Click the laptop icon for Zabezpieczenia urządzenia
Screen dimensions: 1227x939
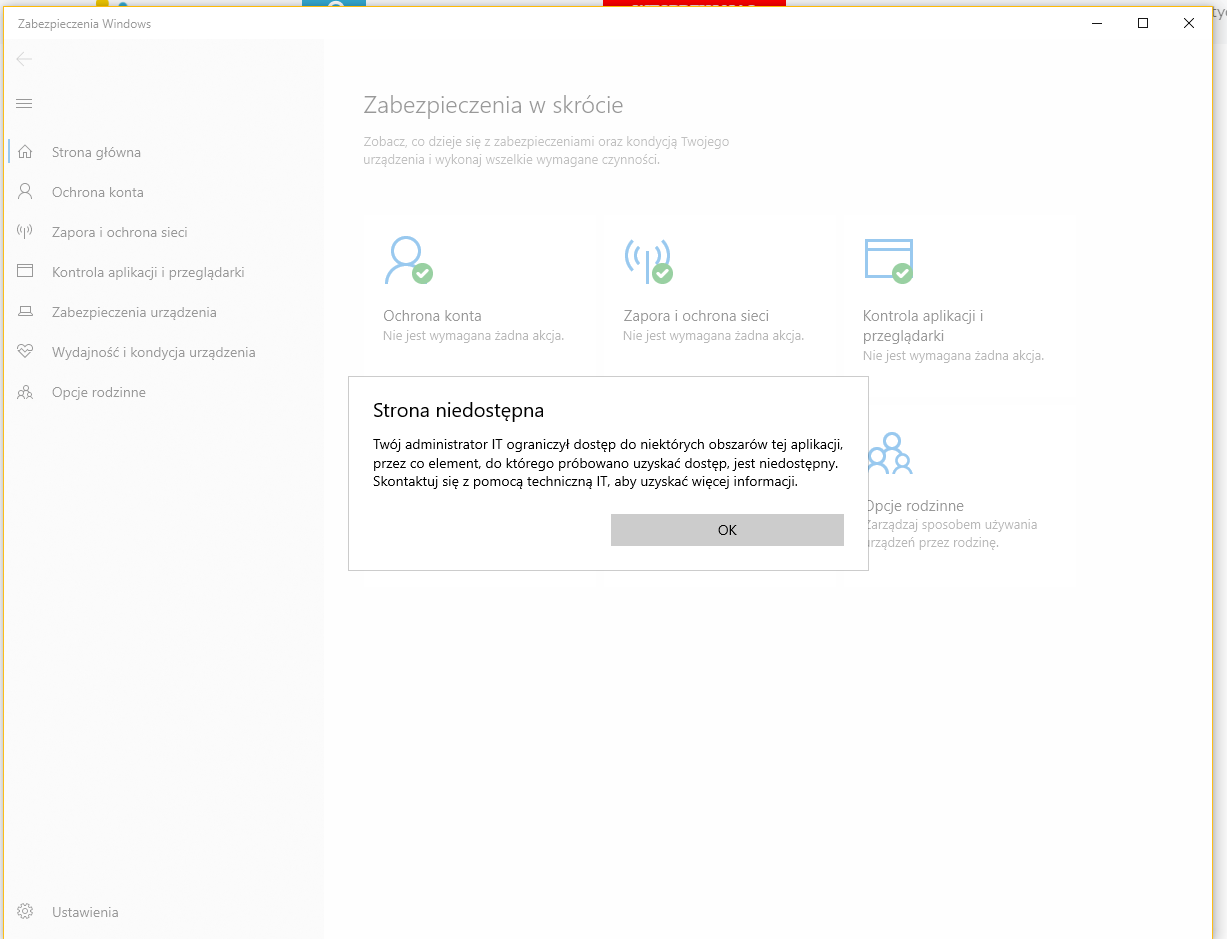25,312
